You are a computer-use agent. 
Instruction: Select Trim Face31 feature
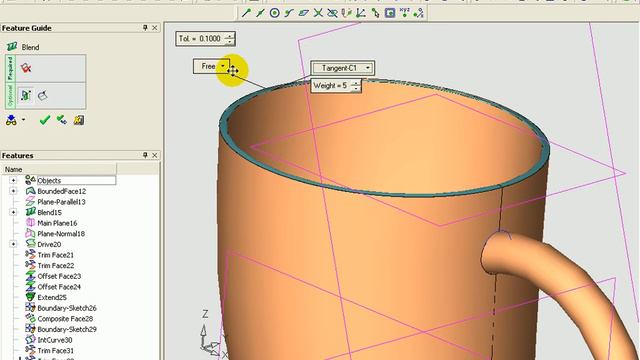point(56,350)
